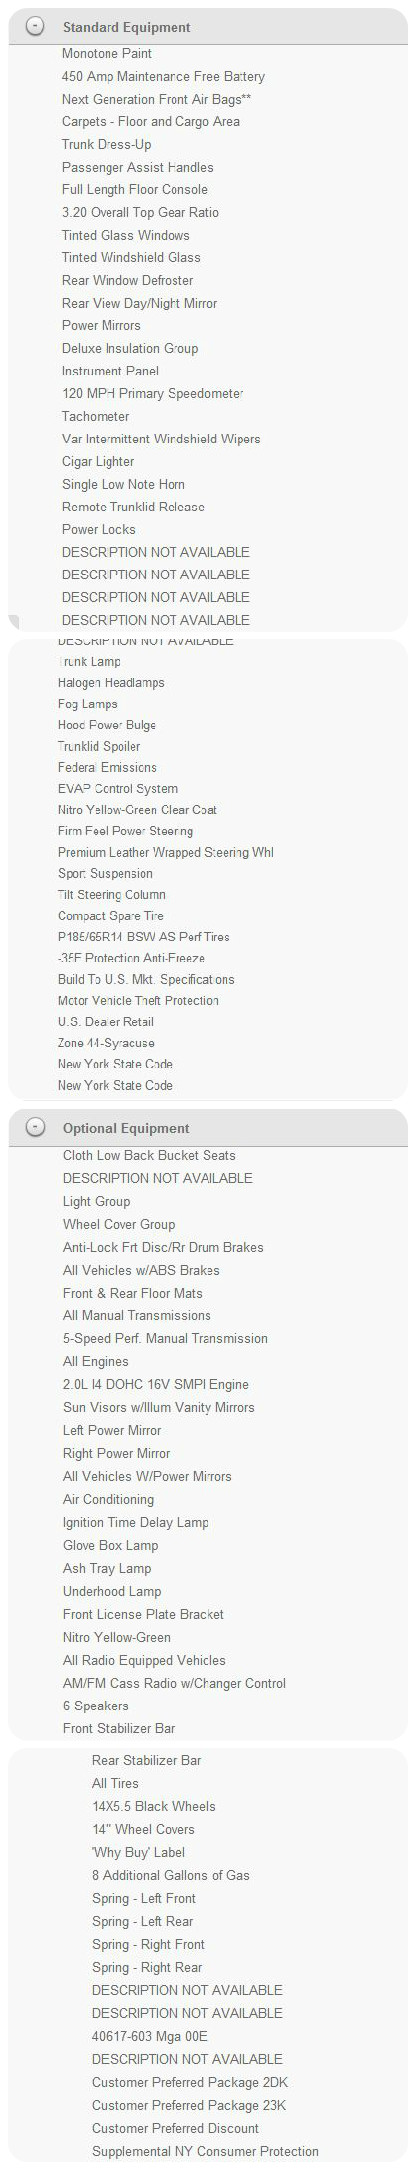Select Remote Trunklid Release line
Viewport: 416px width, 2170px height.
[x=133, y=507]
